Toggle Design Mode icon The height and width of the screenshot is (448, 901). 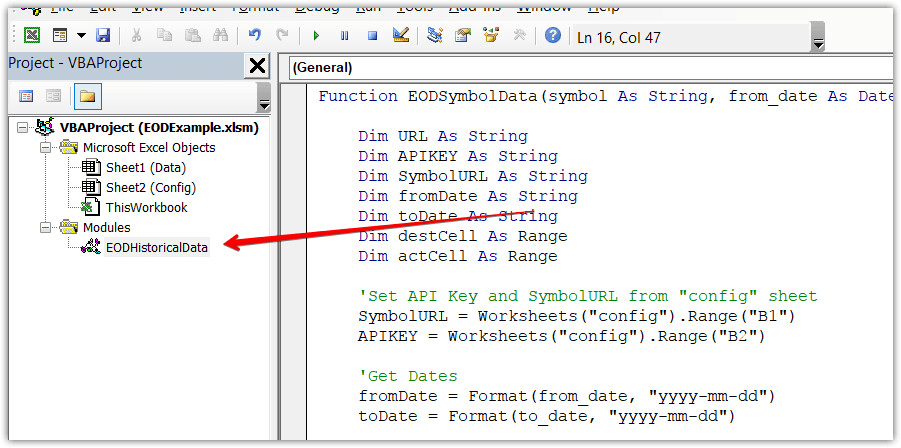pyautogui.click(x=401, y=36)
